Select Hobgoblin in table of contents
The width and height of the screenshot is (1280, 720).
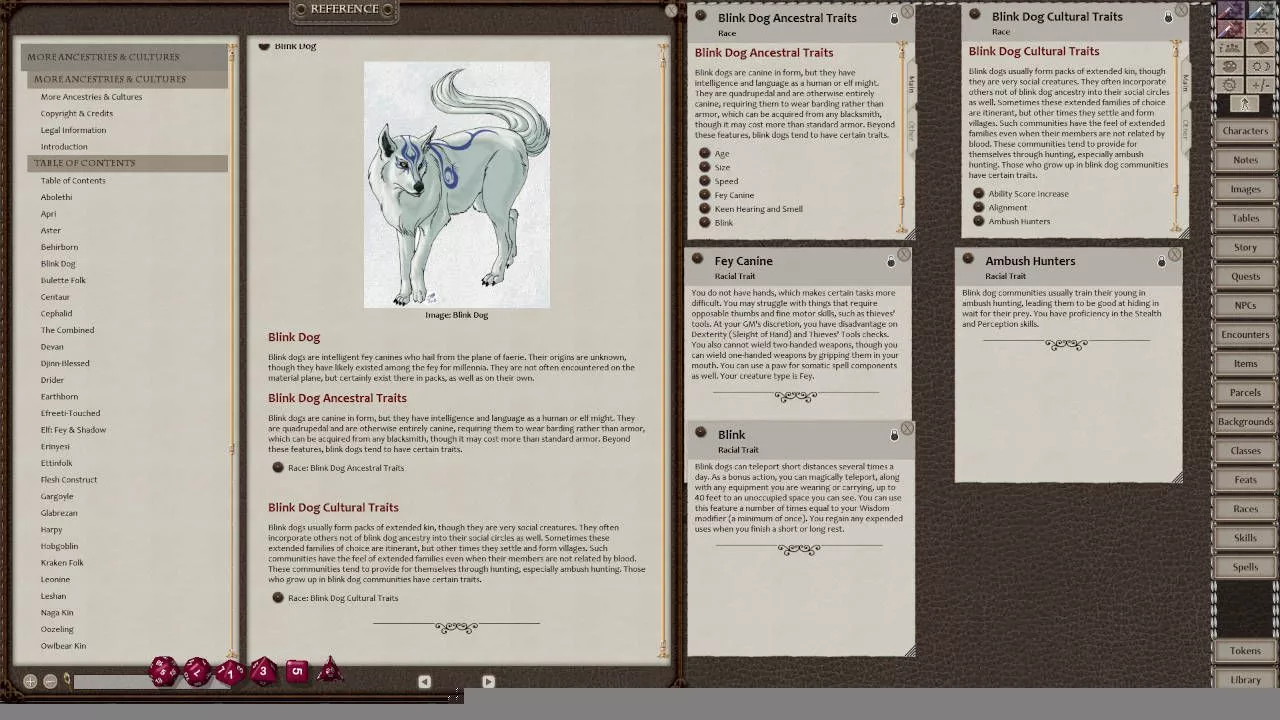coord(59,546)
